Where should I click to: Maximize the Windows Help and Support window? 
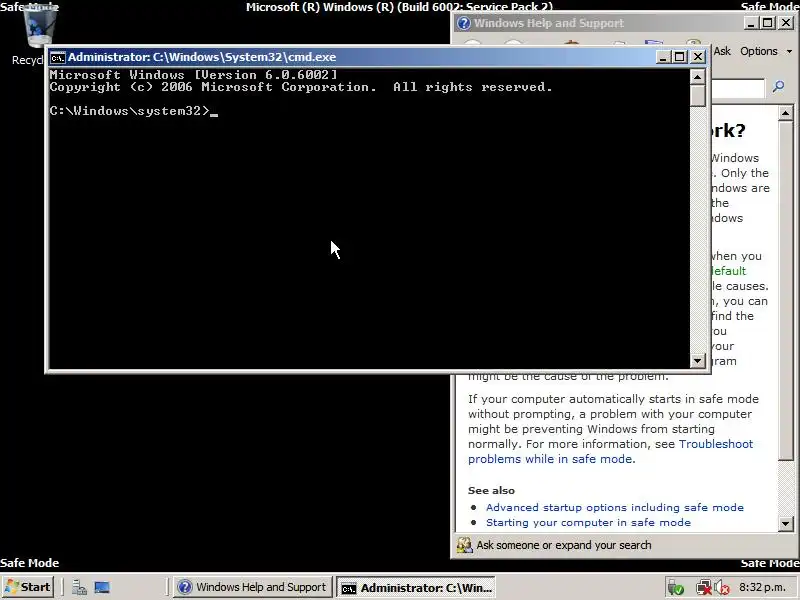(767, 23)
